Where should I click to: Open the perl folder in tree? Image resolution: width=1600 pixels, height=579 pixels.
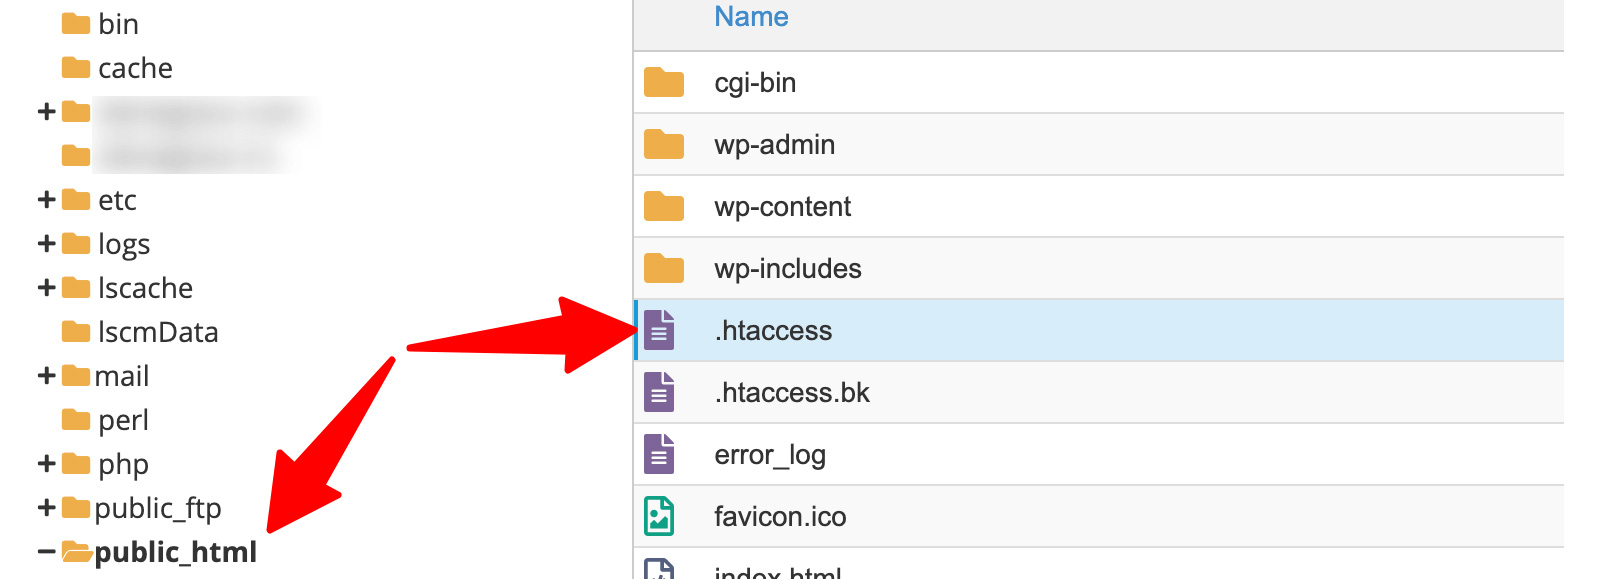123,420
